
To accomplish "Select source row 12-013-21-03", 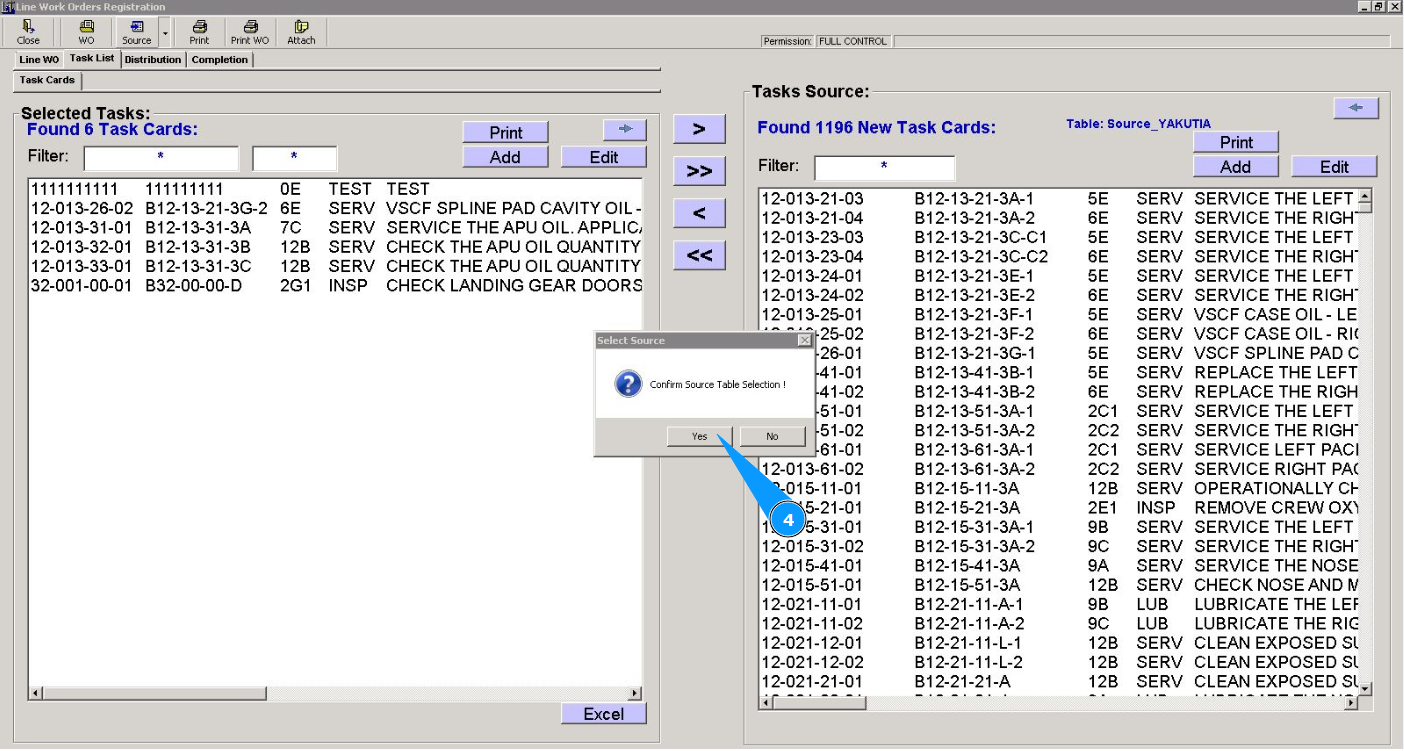I will coord(1058,199).
